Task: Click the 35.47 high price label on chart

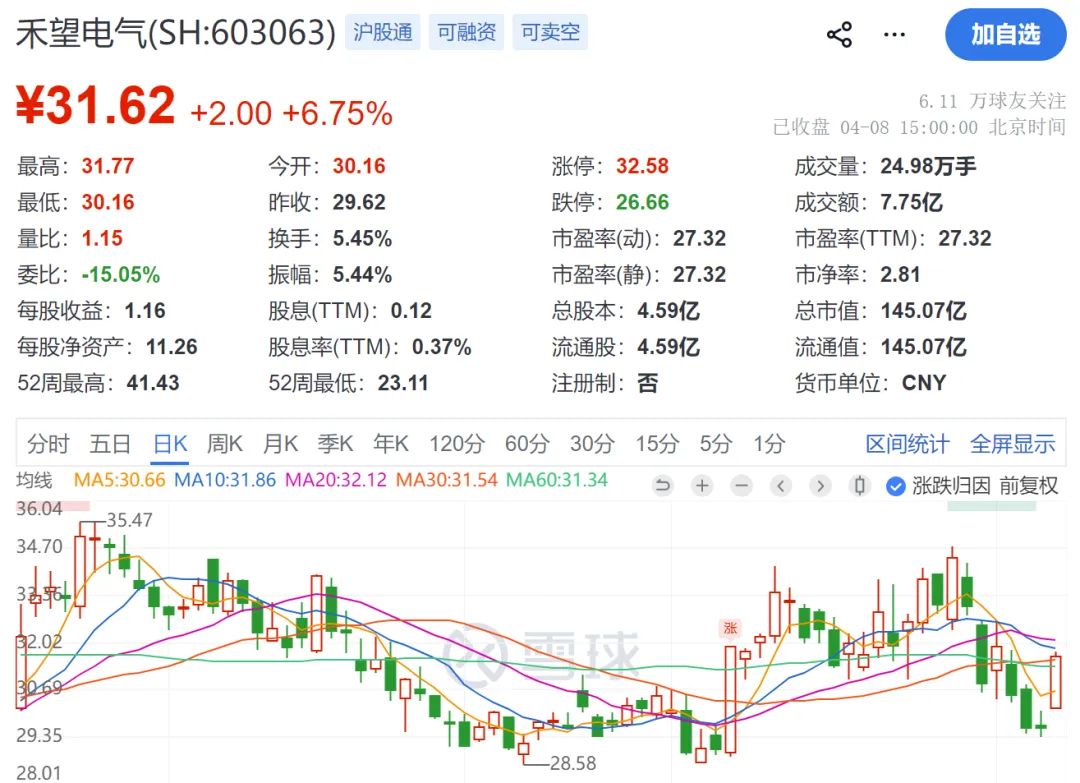Action: [129, 520]
